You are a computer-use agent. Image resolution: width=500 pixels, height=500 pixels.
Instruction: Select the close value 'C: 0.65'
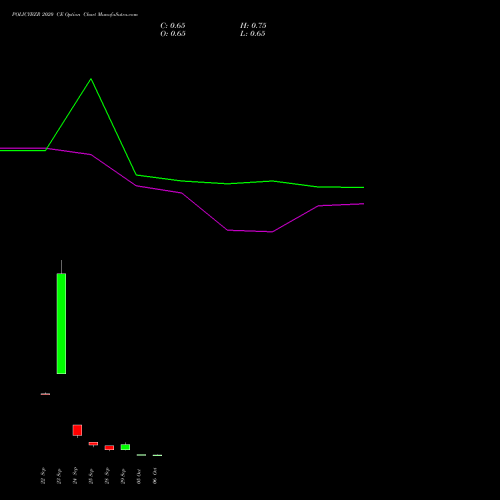pos(173,26)
